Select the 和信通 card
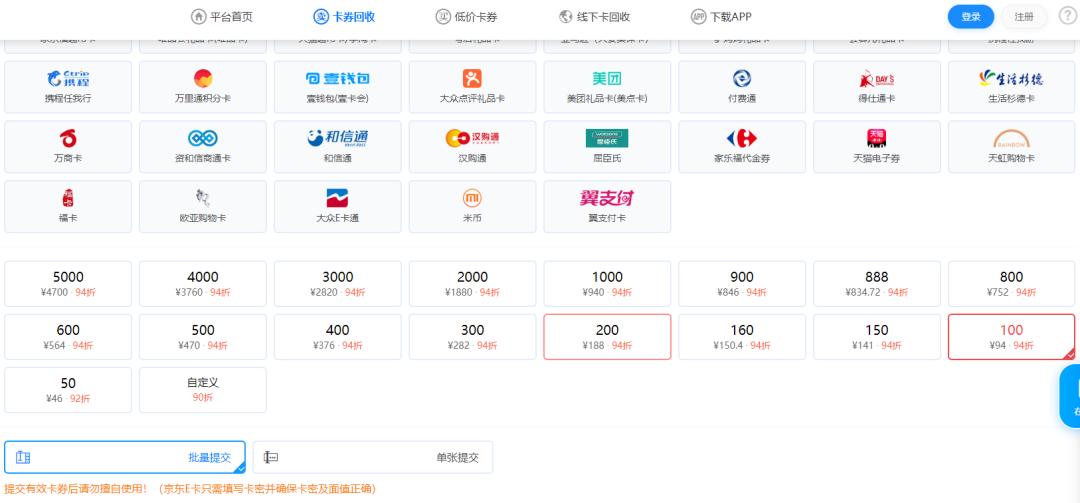Image resolution: width=1080 pixels, height=503 pixels. point(338,147)
